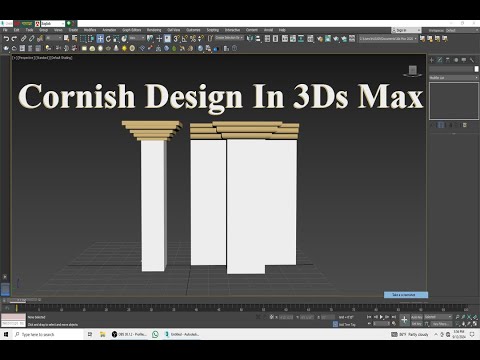Click the Undo arrow in main toolbar
Image resolution: width=480 pixels, height=360 pixels.
[x=6, y=39]
